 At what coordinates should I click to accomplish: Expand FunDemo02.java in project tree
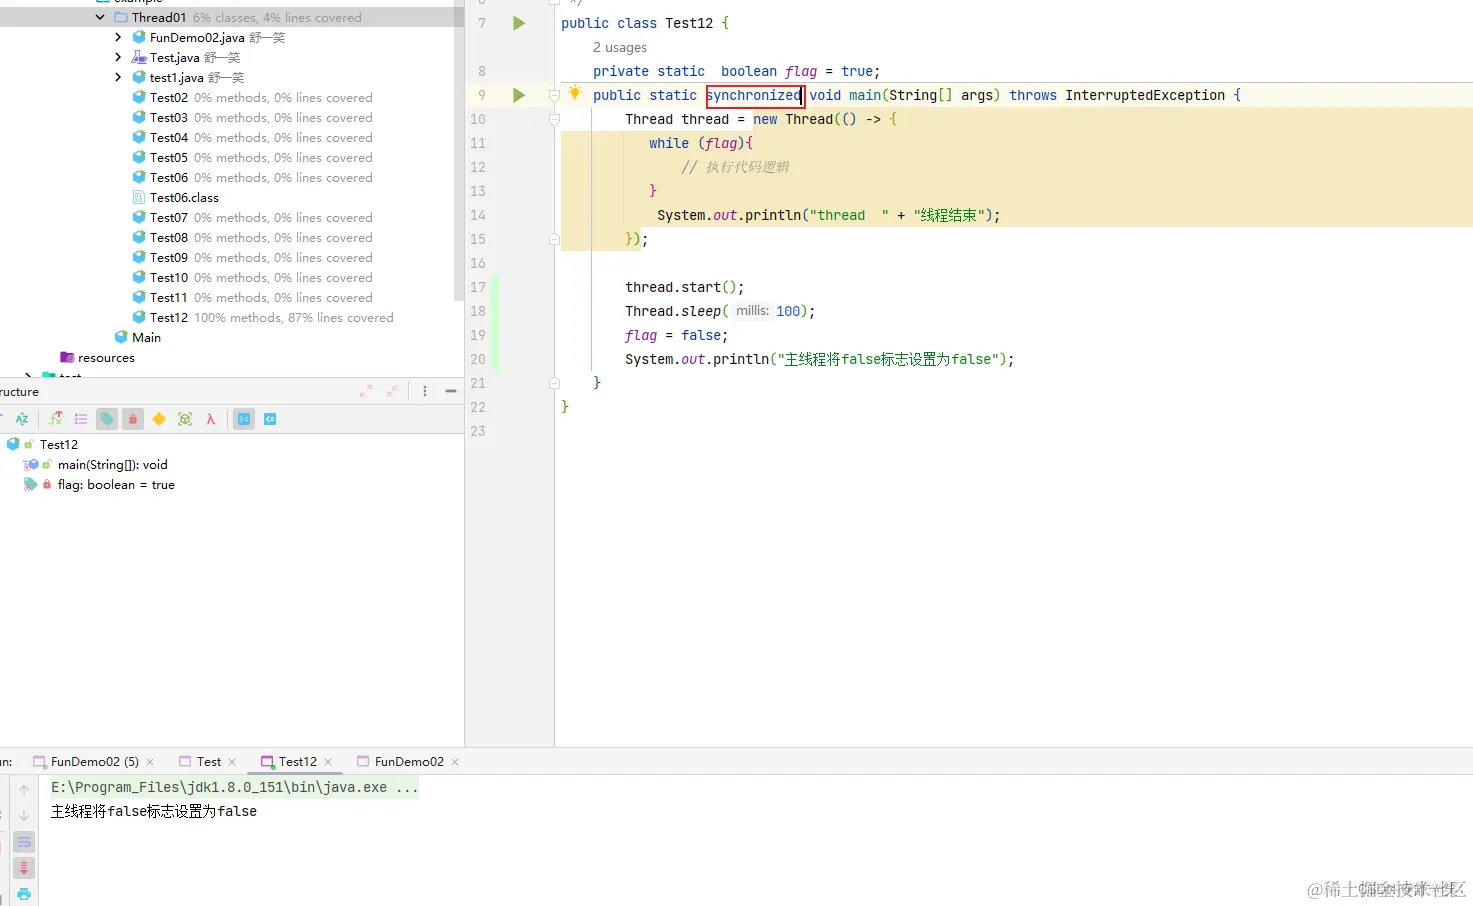point(118,37)
